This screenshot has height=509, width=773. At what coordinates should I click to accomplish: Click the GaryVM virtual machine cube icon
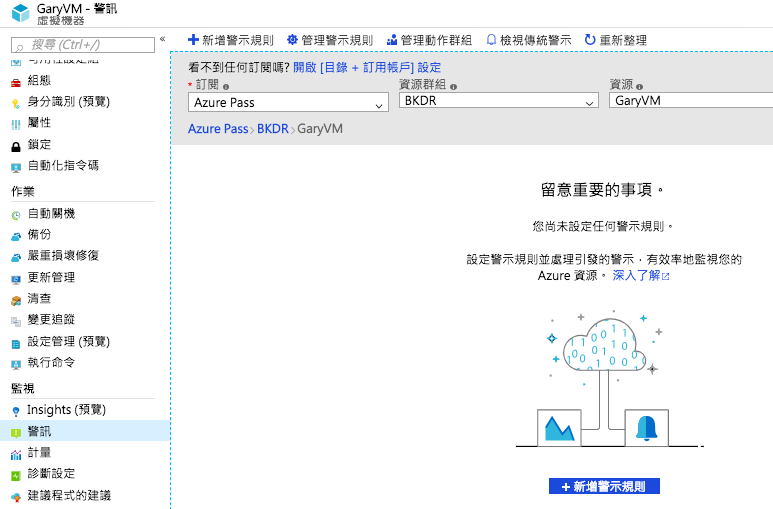21,13
